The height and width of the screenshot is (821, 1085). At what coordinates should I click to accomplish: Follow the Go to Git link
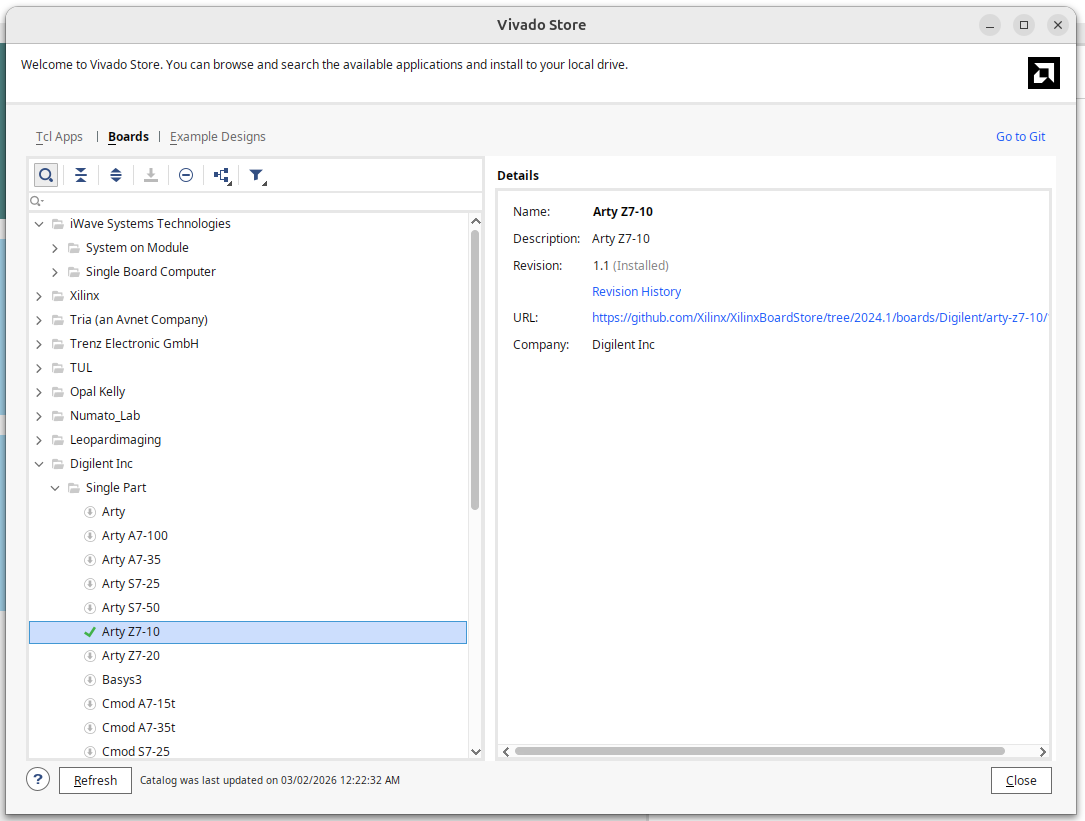click(x=1020, y=137)
